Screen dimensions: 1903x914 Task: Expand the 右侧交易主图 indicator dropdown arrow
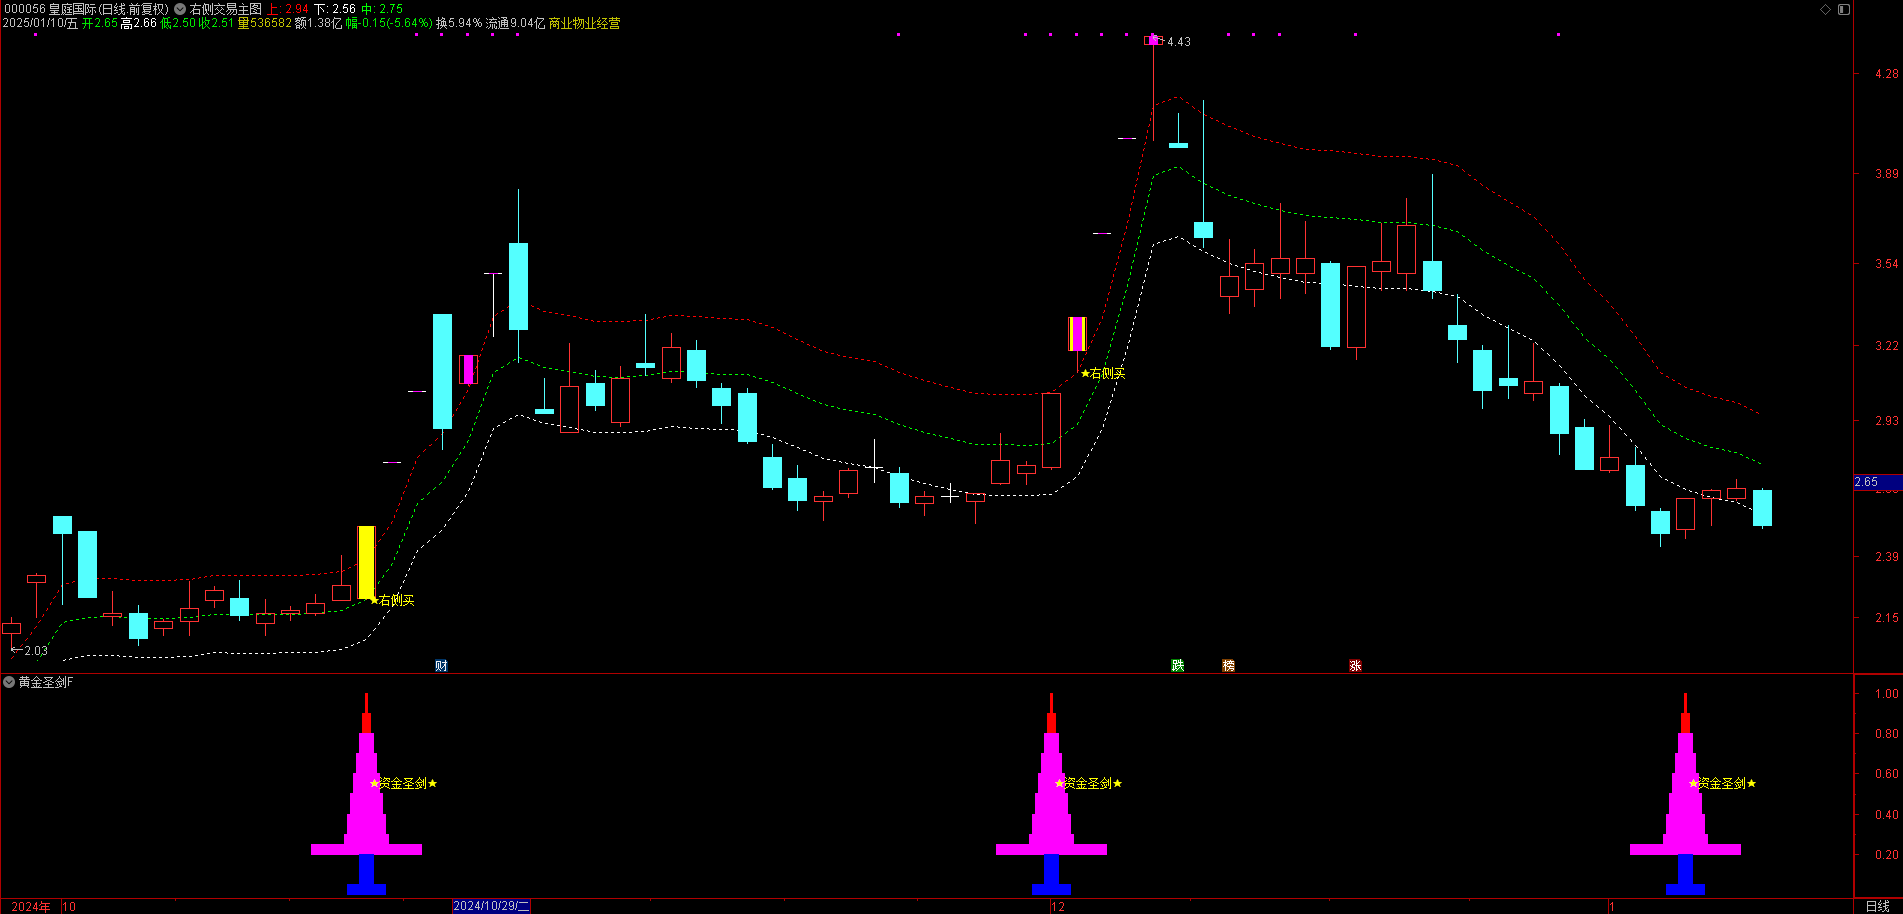pyautogui.click(x=180, y=9)
